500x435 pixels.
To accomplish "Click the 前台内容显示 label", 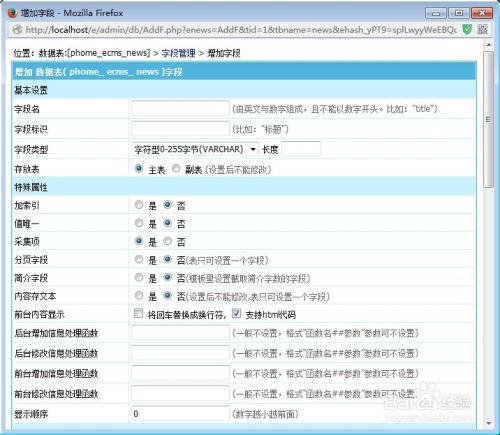I will pyautogui.click(x=39, y=314).
